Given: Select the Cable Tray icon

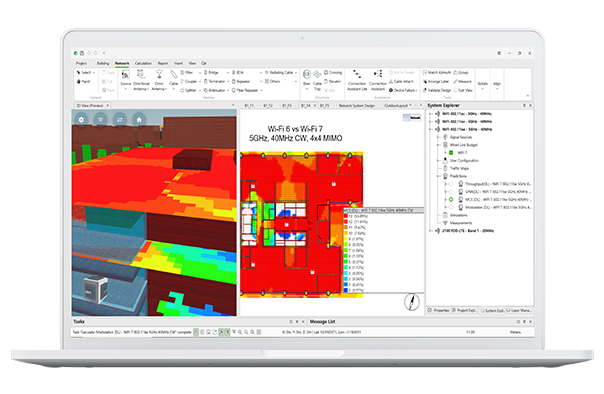Looking at the screenshot, I should tap(317, 79).
